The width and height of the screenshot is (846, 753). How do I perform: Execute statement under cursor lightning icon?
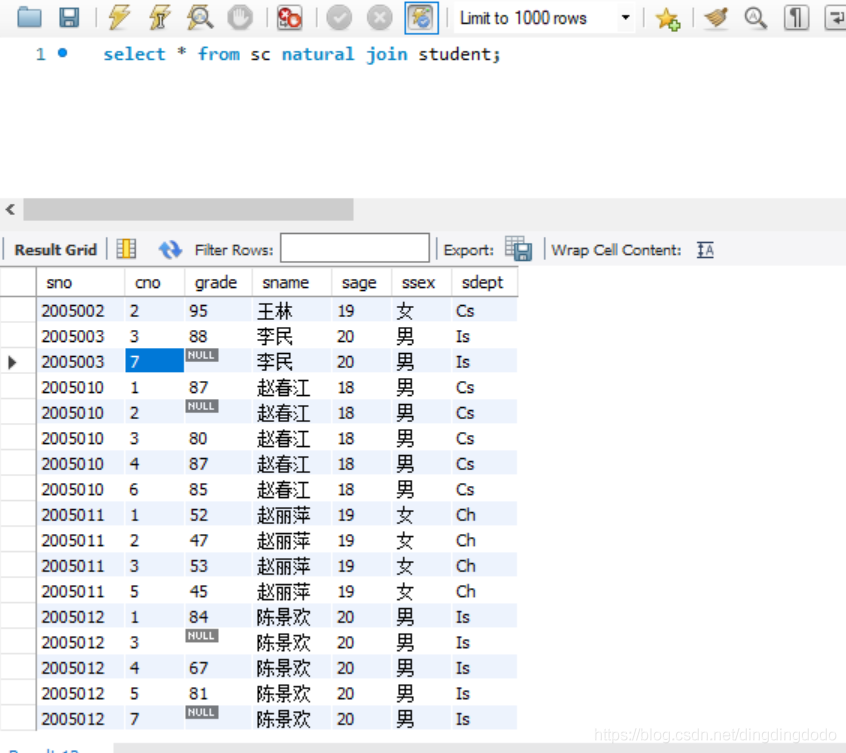159,18
